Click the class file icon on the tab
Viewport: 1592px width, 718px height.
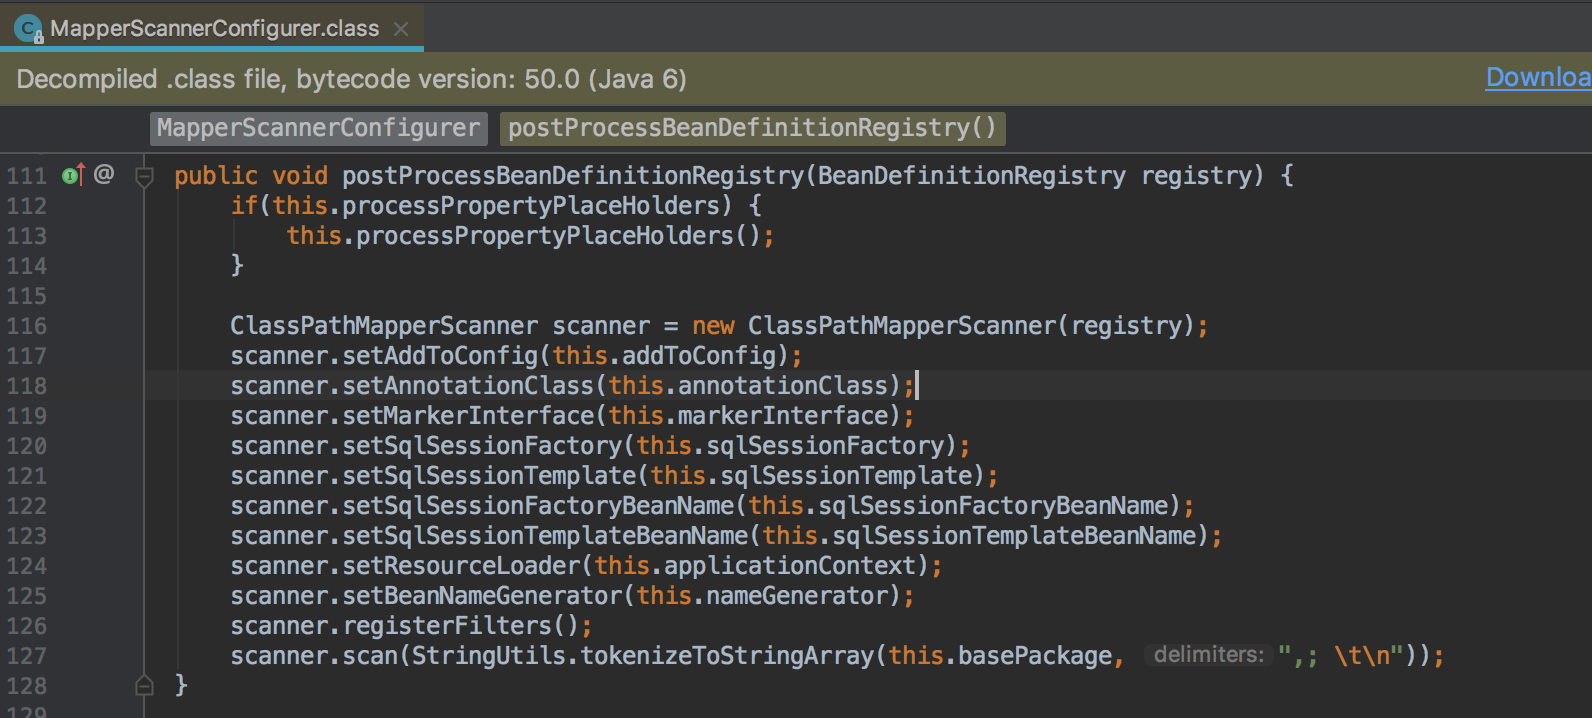pos(28,29)
